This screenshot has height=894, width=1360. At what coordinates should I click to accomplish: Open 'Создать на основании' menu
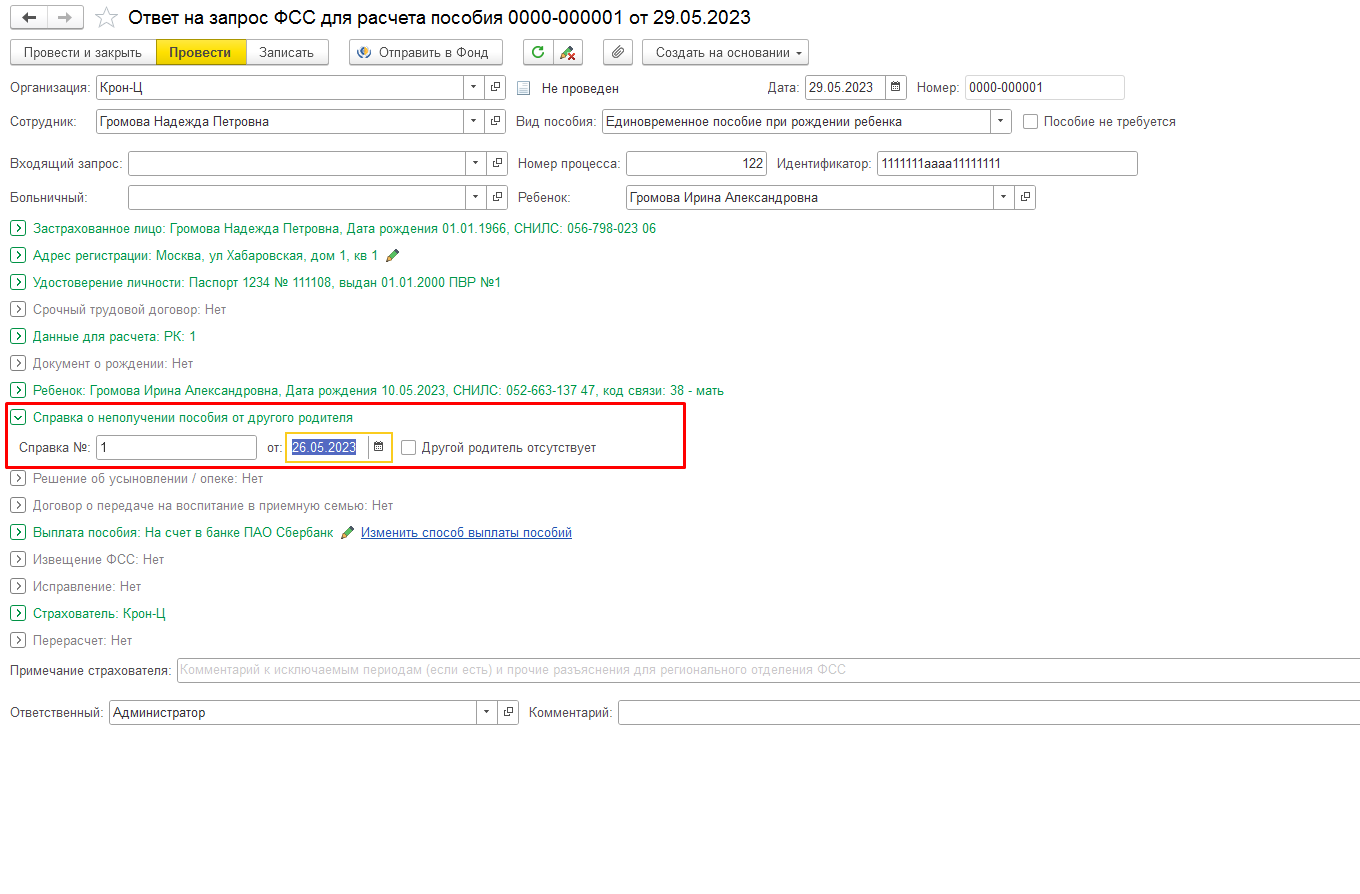[x=725, y=53]
